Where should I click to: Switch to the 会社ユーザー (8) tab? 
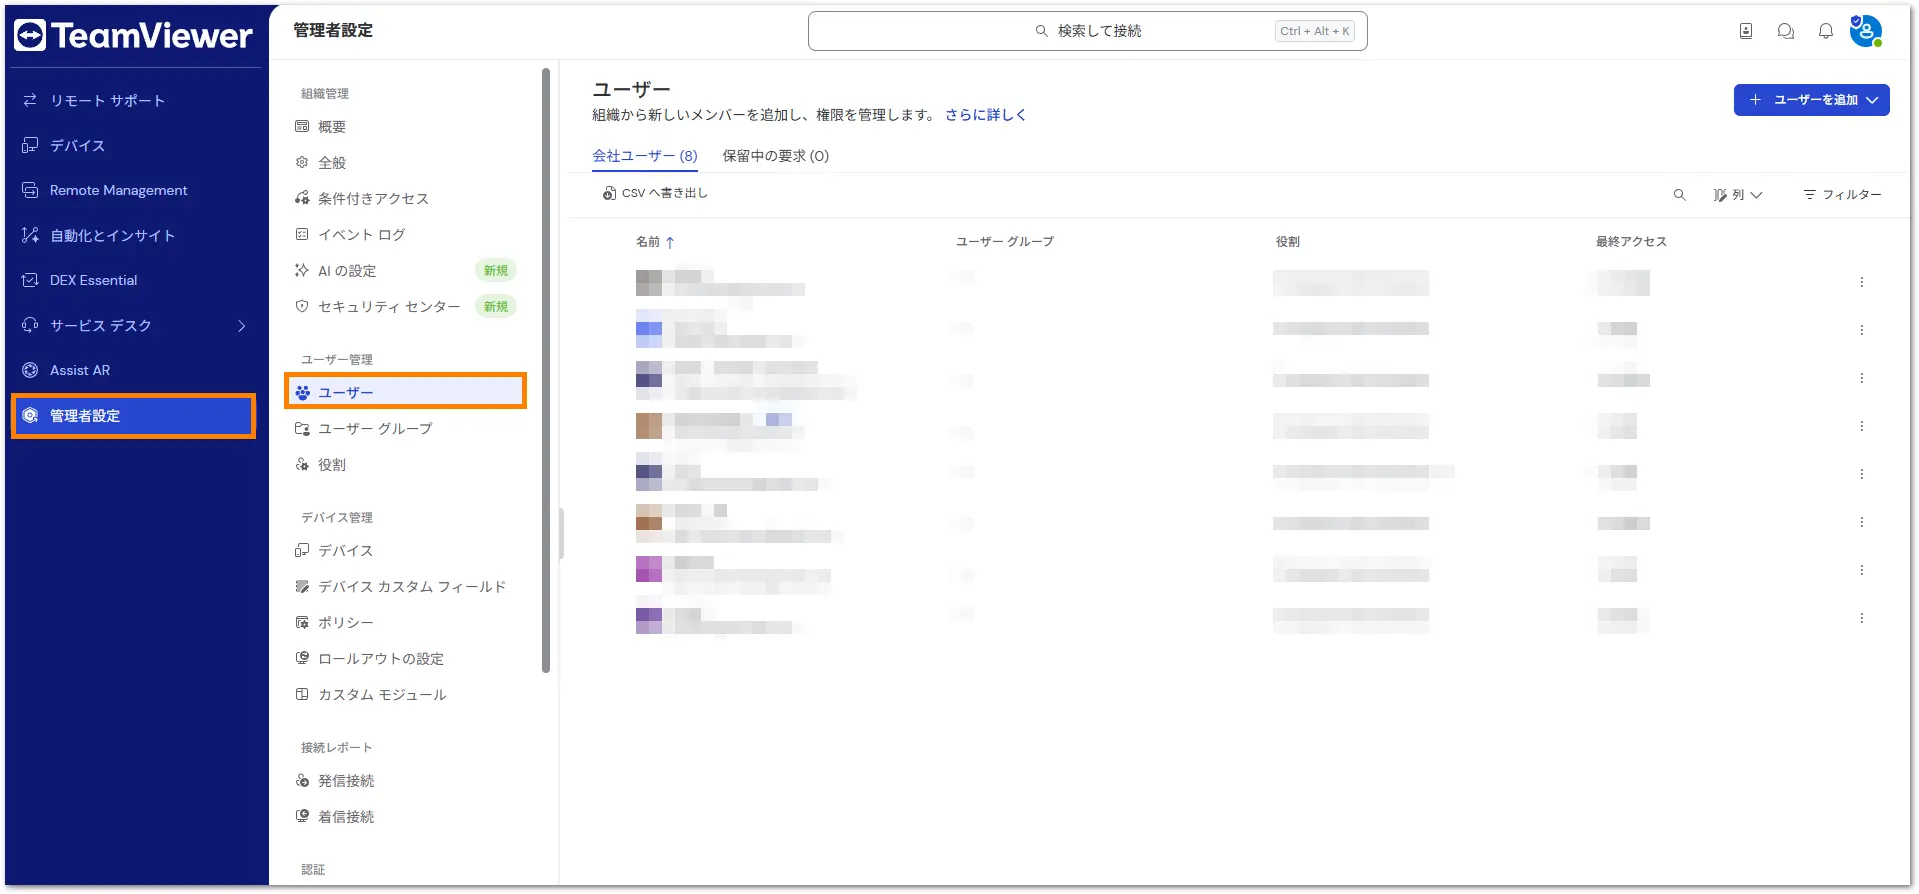click(x=645, y=156)
